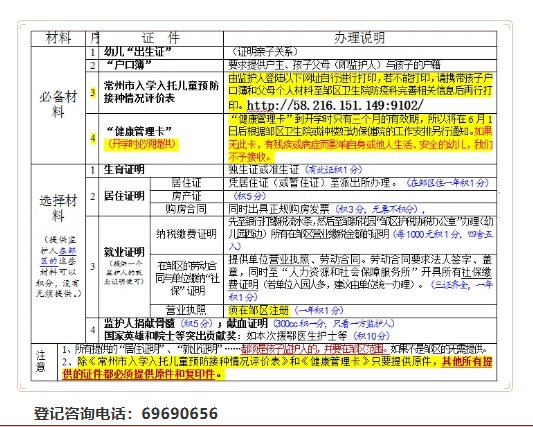Image resolution: width=533 pixels, height=427 pixels.
Task: Open the http://58.216.151.149:9102/ link
Action: pyautogui.click(x=335, y=105)
